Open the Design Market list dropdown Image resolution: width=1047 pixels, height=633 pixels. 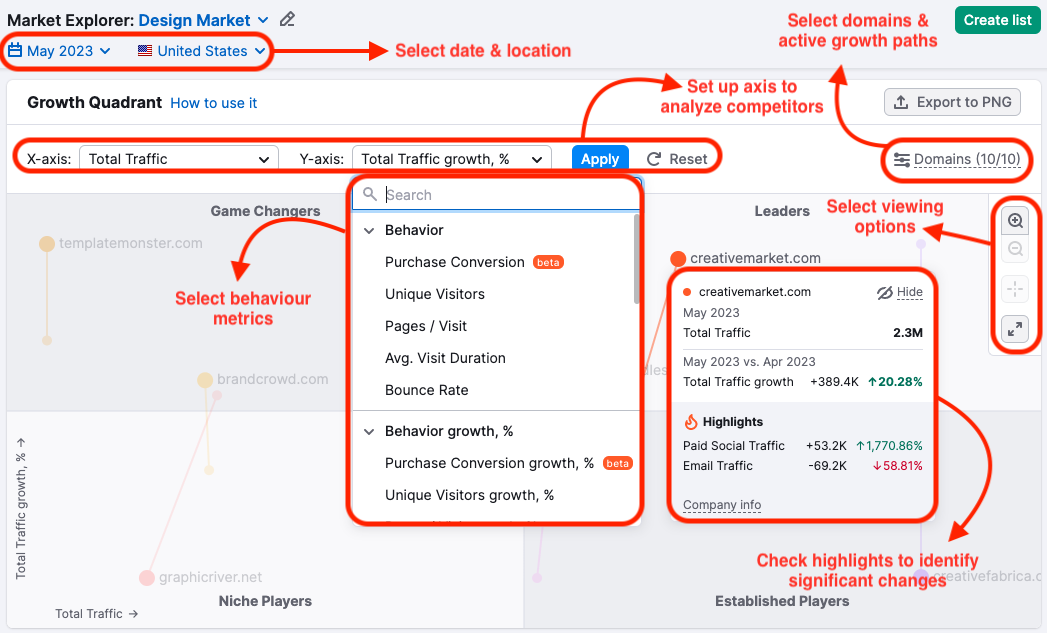click(263, 20)
